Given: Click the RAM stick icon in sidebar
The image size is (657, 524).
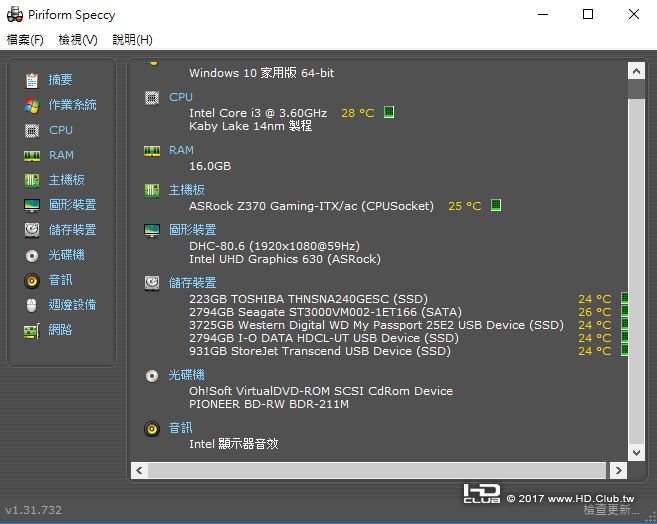Looking at the screenshot, I should click(x=32, y=156).
